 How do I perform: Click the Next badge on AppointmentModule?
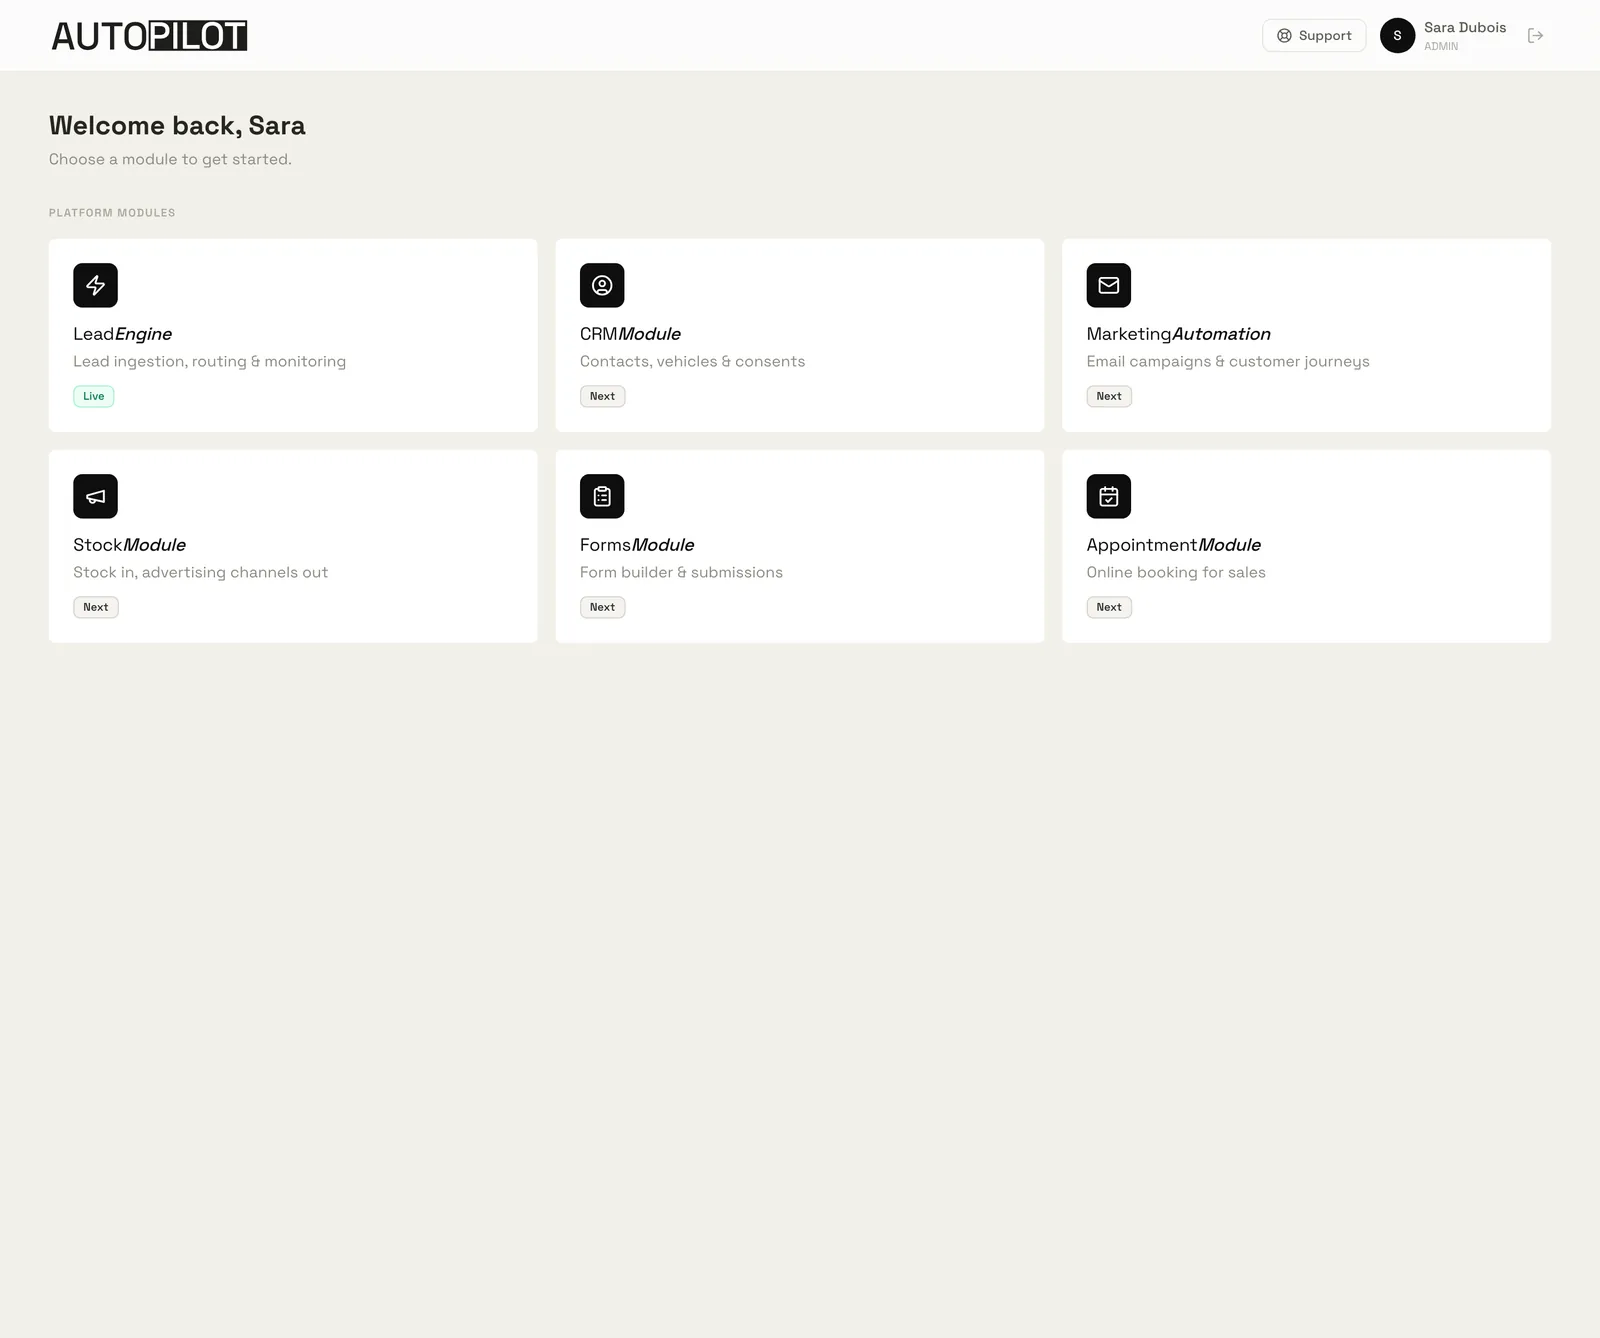[1109, 607]
